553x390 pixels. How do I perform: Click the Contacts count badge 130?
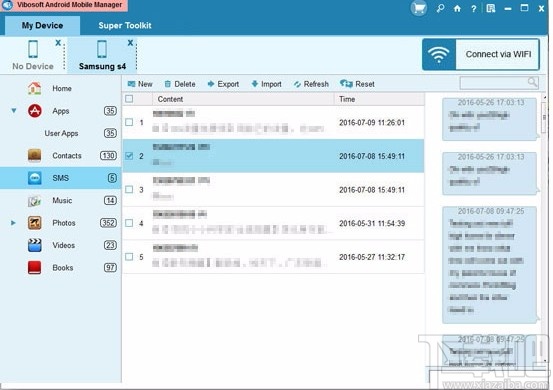click(x=108, y=156)
